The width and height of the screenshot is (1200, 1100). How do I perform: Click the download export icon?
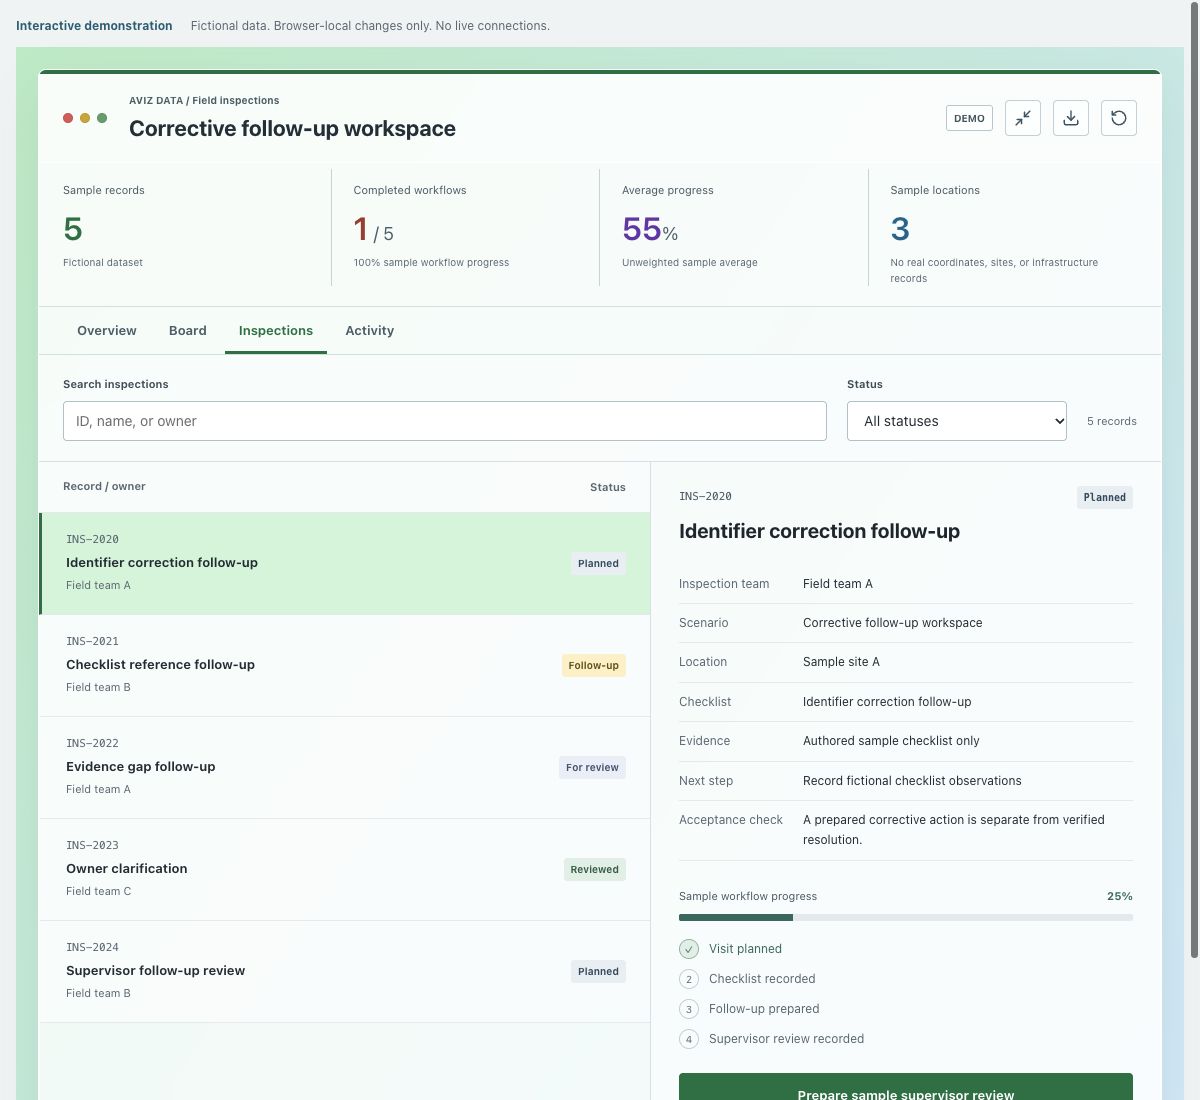(x=1071, y=118)
